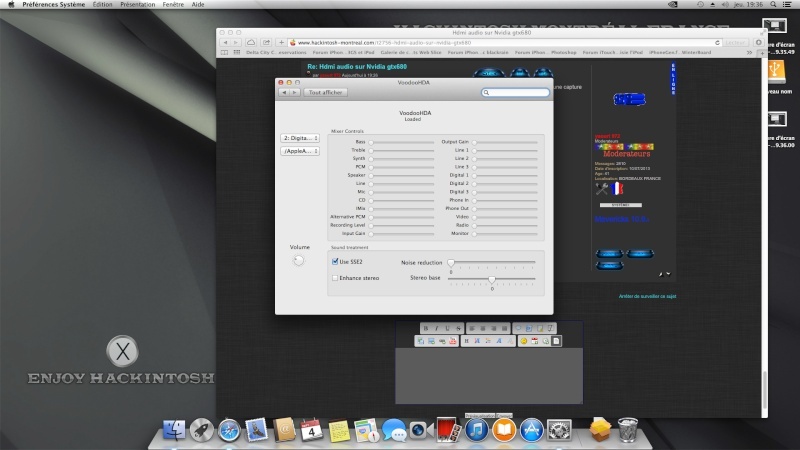Screen dimensions: 800x450
Task: Open 'Re: Hdmi audio sur Nvidia gtx680' link
Action: [x=357, y=67]
